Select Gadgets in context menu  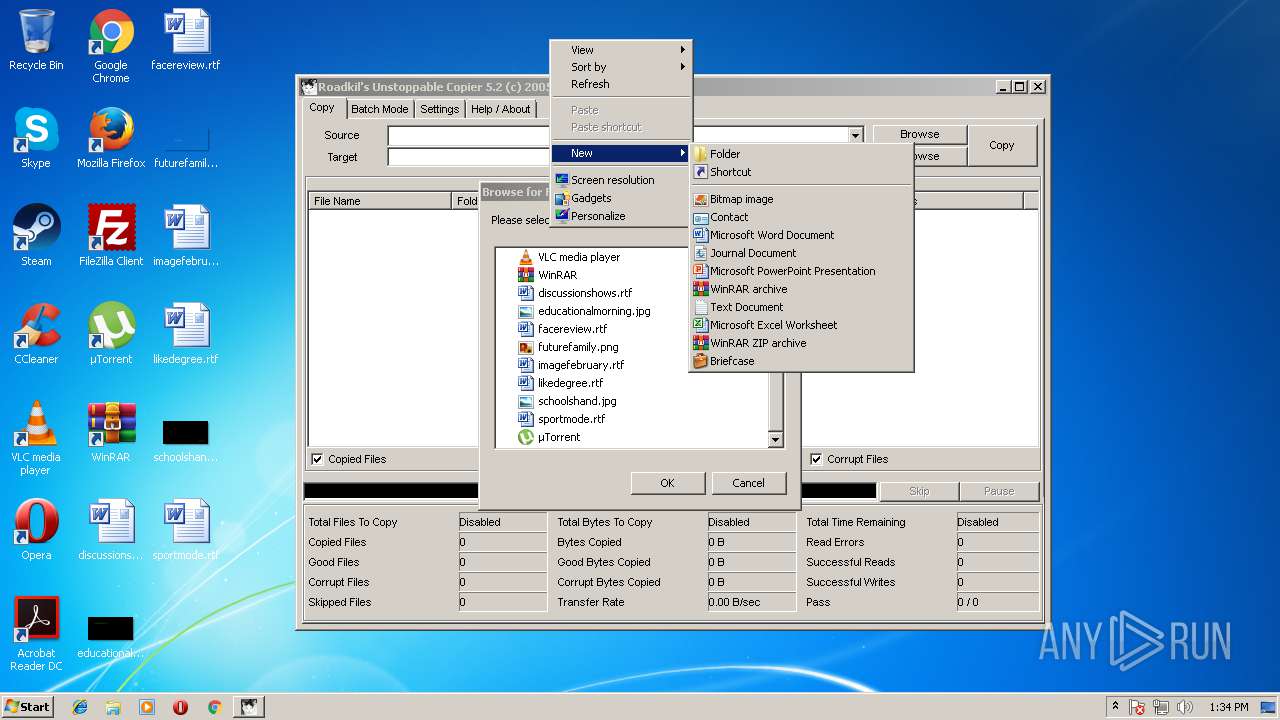621,198
